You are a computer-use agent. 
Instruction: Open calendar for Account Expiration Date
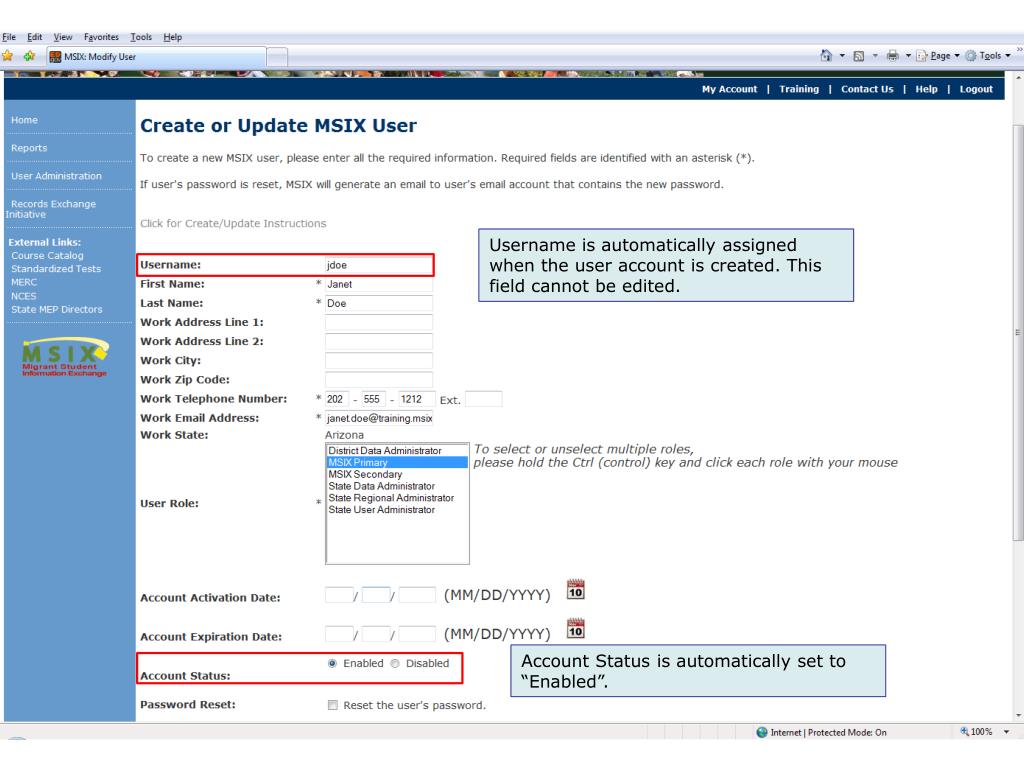point(575,629)
